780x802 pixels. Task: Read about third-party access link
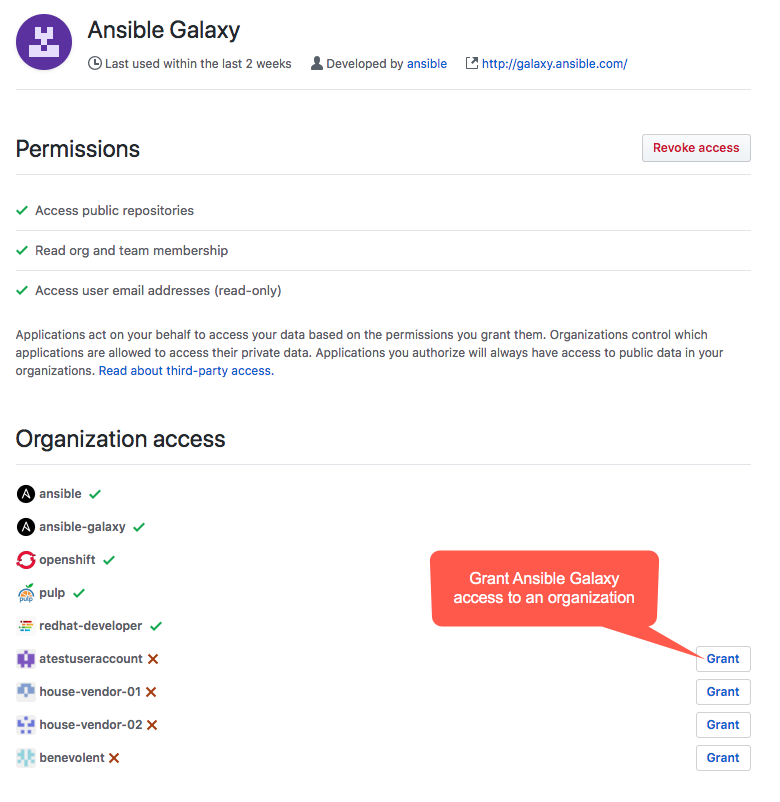coord(186,371)
